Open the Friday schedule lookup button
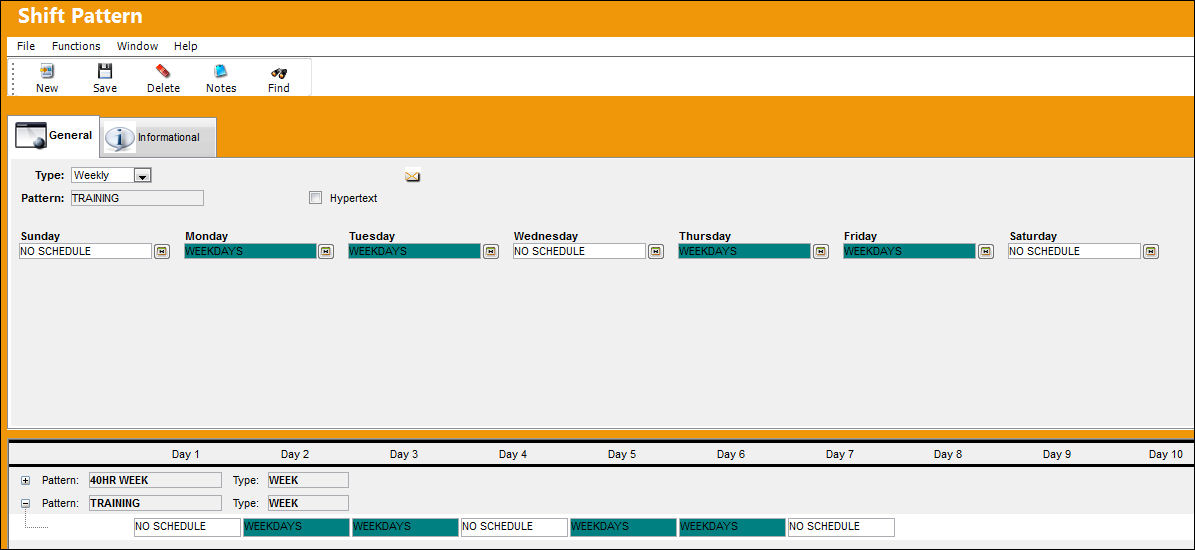This screenshot has height=550, width=1195. pyautogui.click(x=985, y=251)
